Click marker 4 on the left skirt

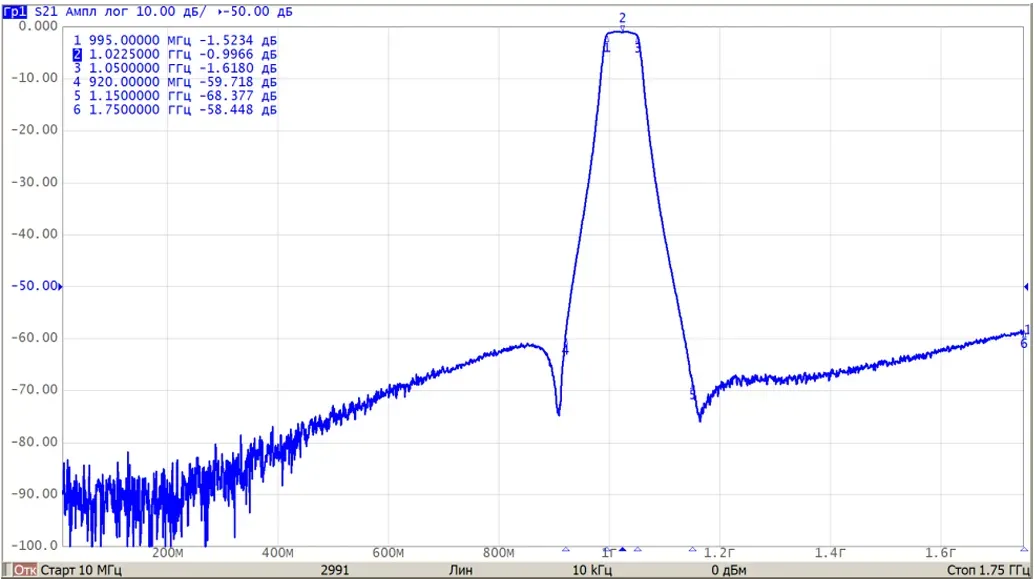pyautogui.click(x=565, y=350)
